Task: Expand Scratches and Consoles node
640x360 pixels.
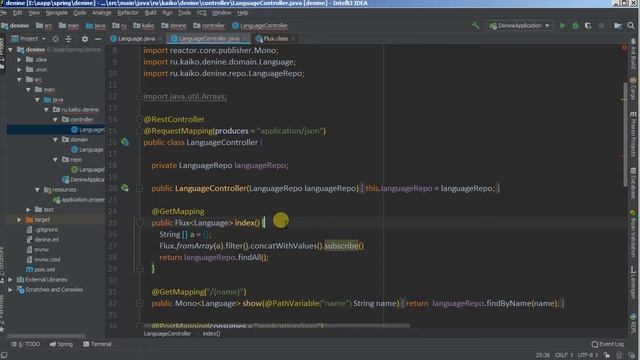Action: click(x=11, y=290)
